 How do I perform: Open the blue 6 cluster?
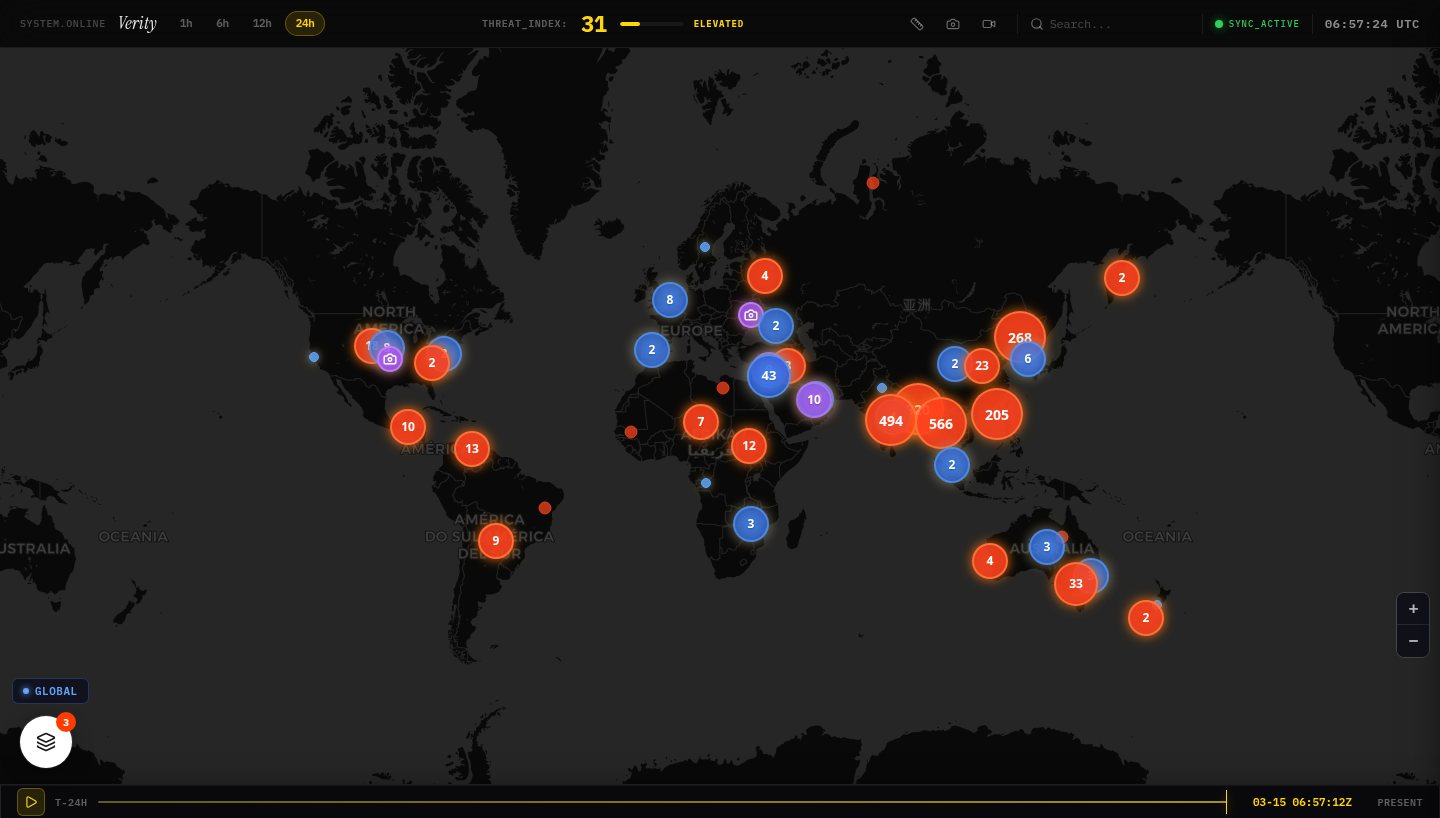[1028, 359]
